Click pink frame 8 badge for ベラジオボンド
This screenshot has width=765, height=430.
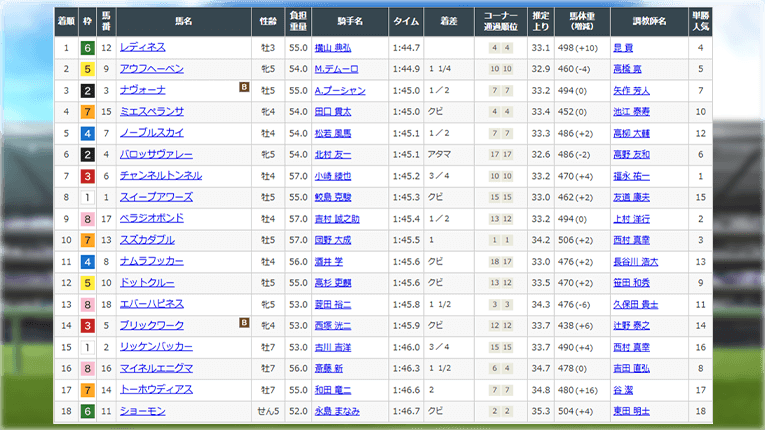coord(90,219)
